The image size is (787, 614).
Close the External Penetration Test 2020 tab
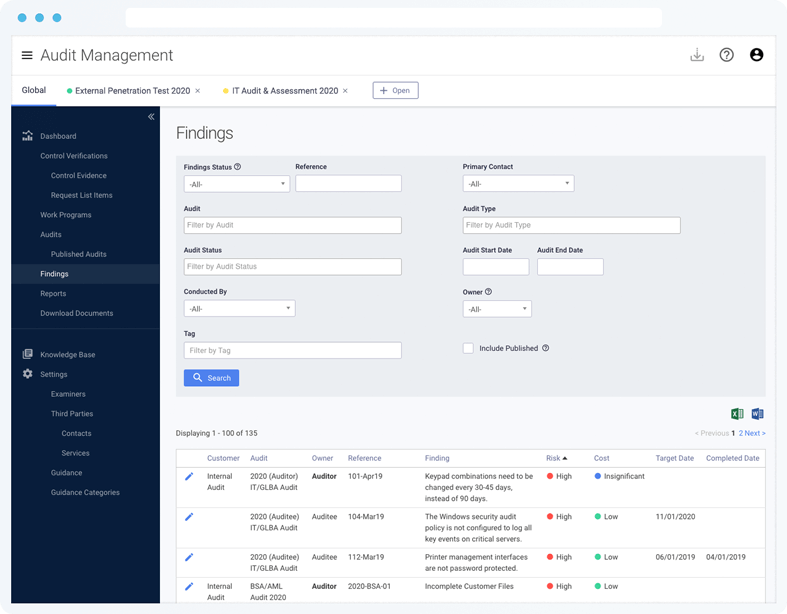(x=198, y=91)
